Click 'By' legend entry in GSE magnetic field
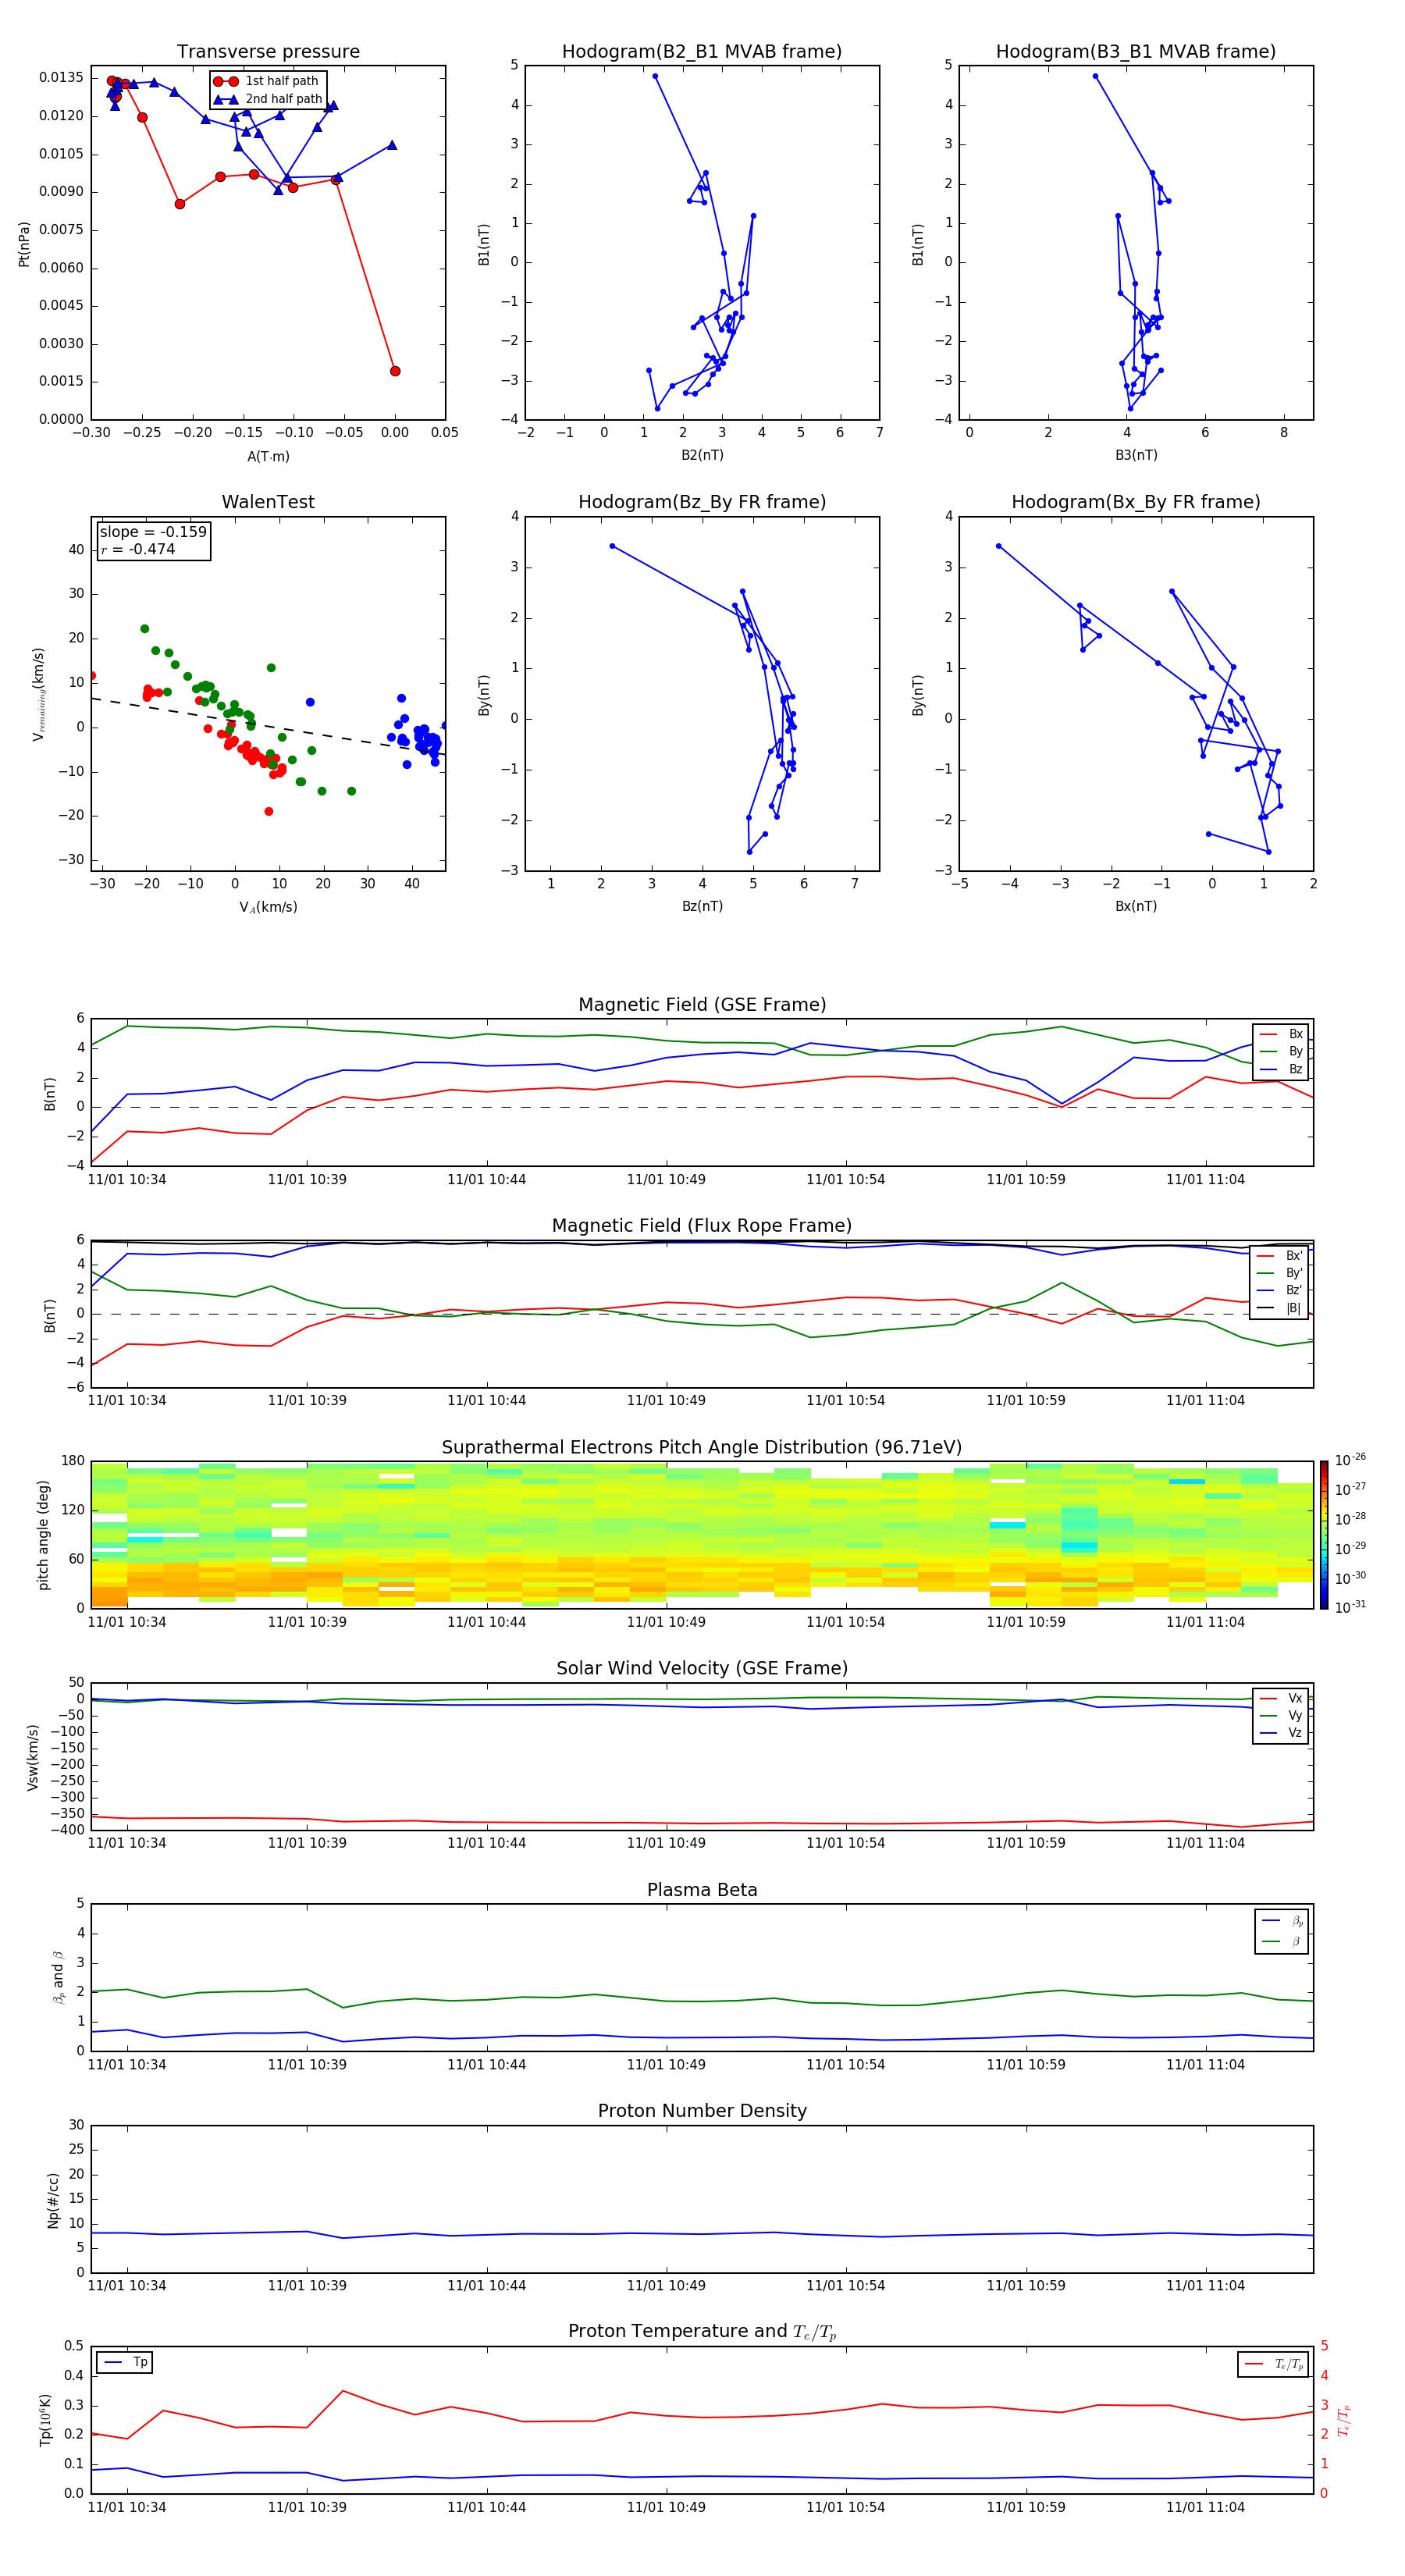Viewport: 1405px width, 2576px height. pos(1281,1051)
